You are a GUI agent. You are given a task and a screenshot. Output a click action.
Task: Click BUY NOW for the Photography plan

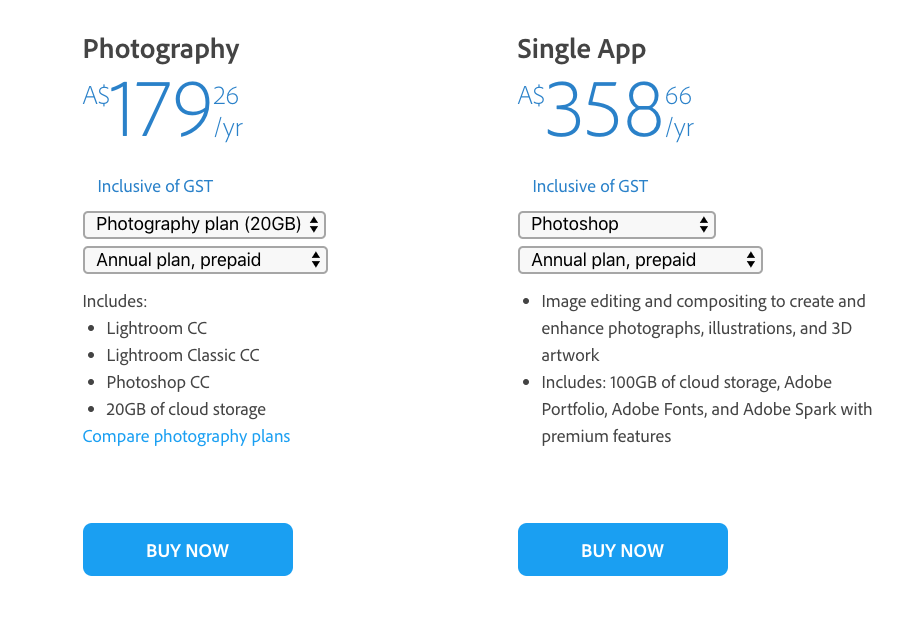click(x=188, y=549)
